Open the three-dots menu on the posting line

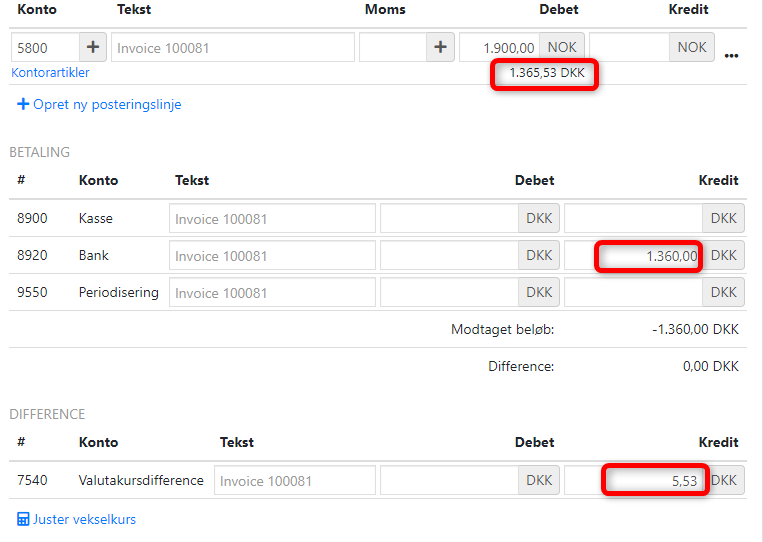tap(732, 53)
